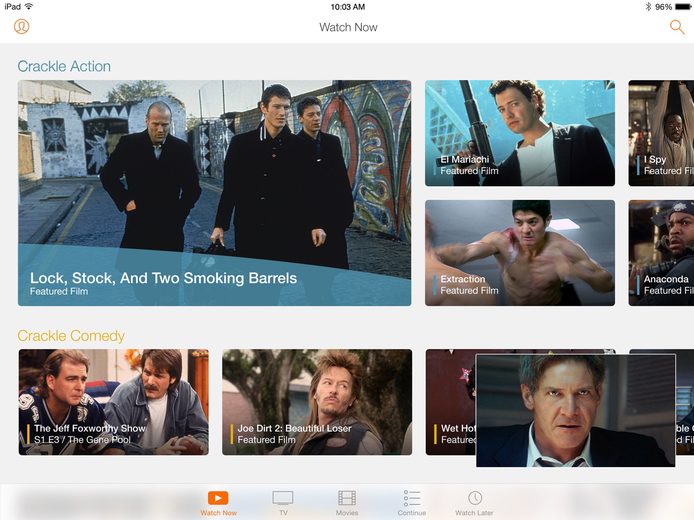Screen dimensions: 694x520
Task: Select the Extraction featured film tile
Action: pos(520,253)
